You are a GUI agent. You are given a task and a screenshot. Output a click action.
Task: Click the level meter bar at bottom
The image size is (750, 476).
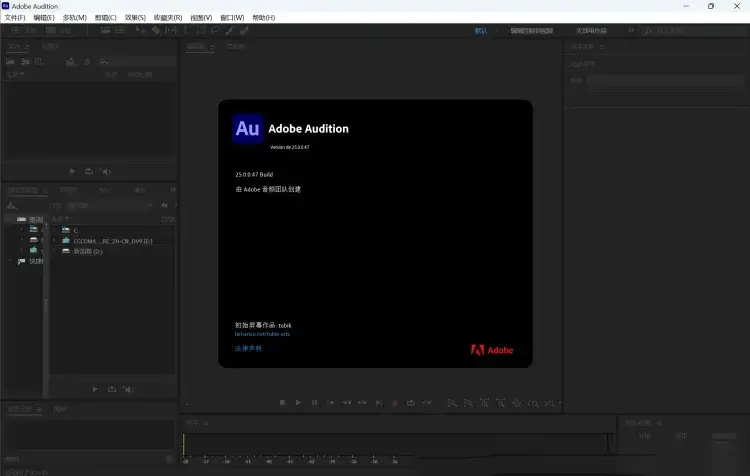pos(395,445)
